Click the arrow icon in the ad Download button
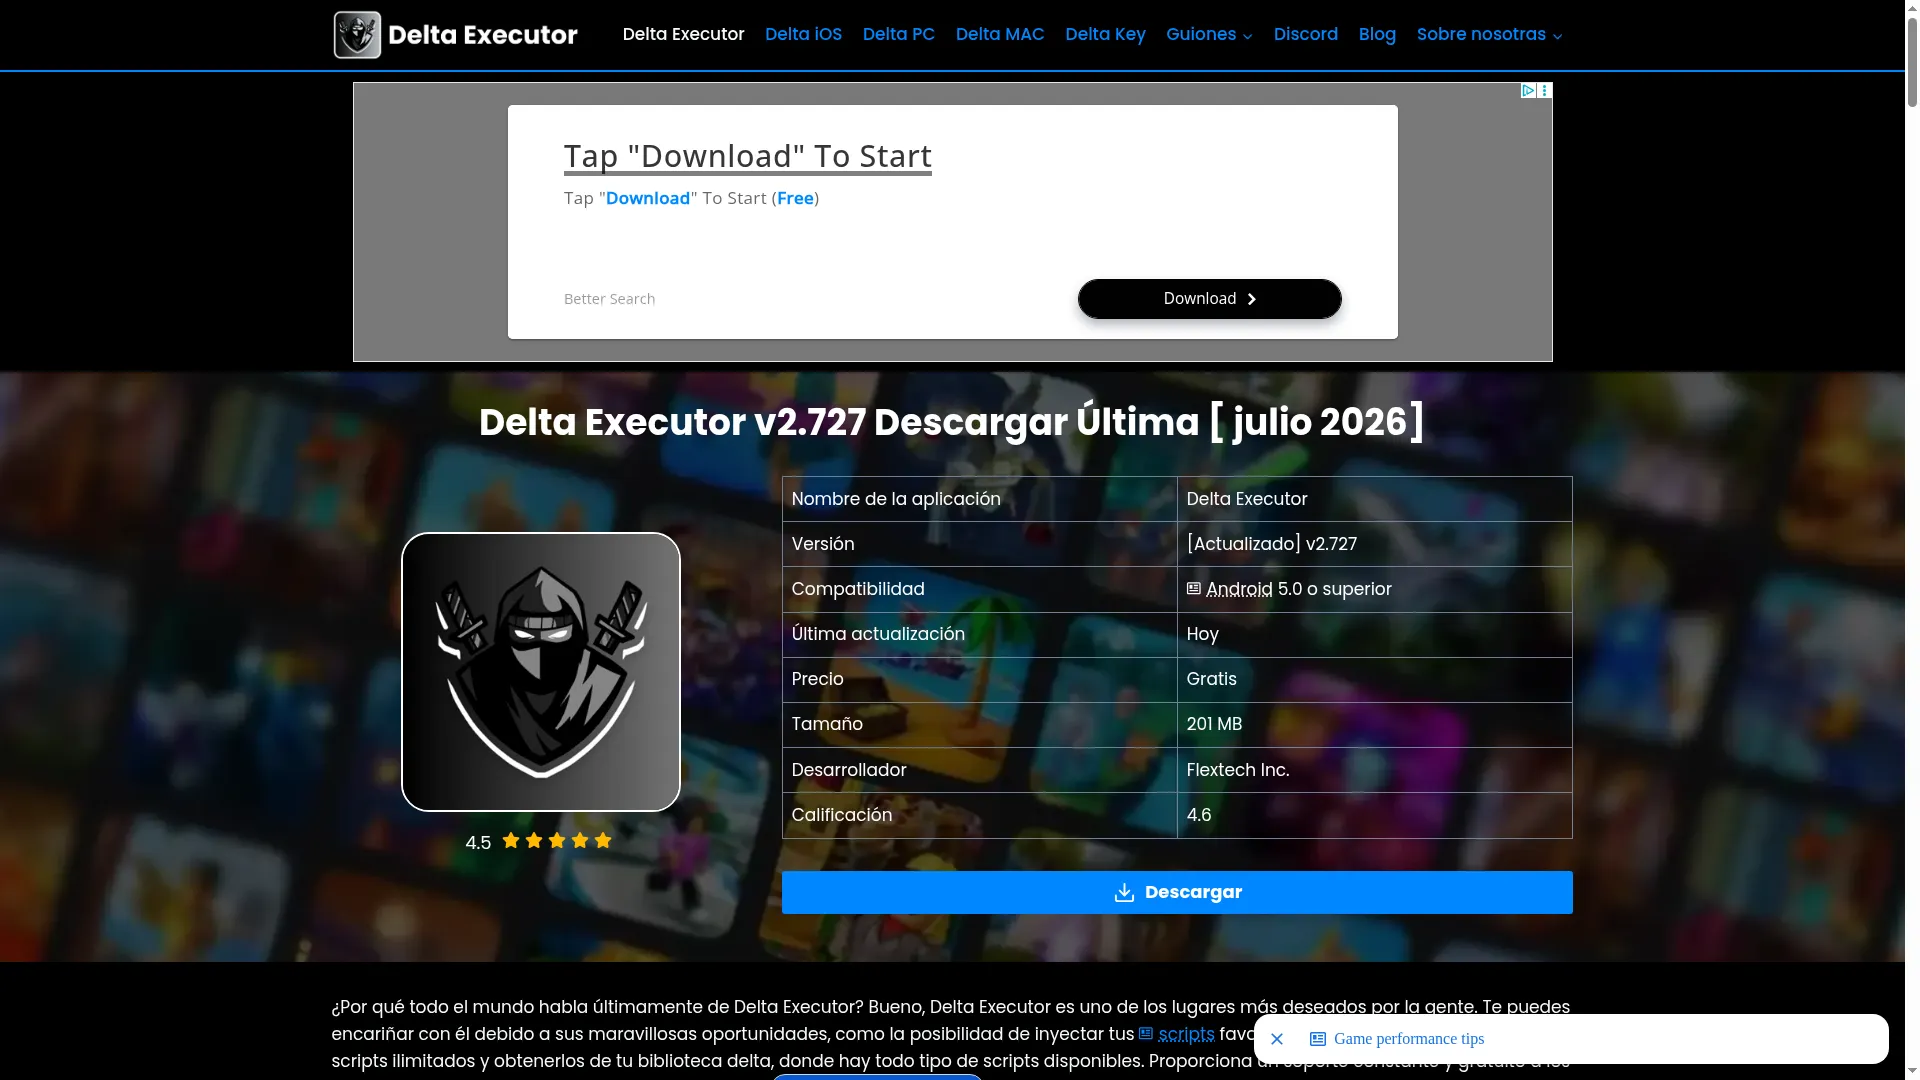Image resolution: width=1920 pixels, height=1080 pixels. coord(1252,299)
